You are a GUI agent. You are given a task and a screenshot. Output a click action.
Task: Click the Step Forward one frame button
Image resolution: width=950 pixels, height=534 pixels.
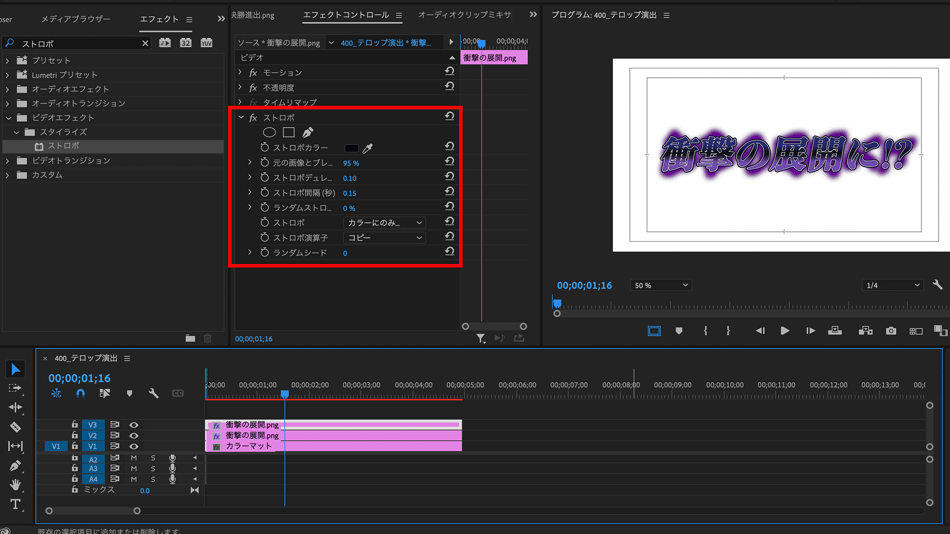[810, 331]
